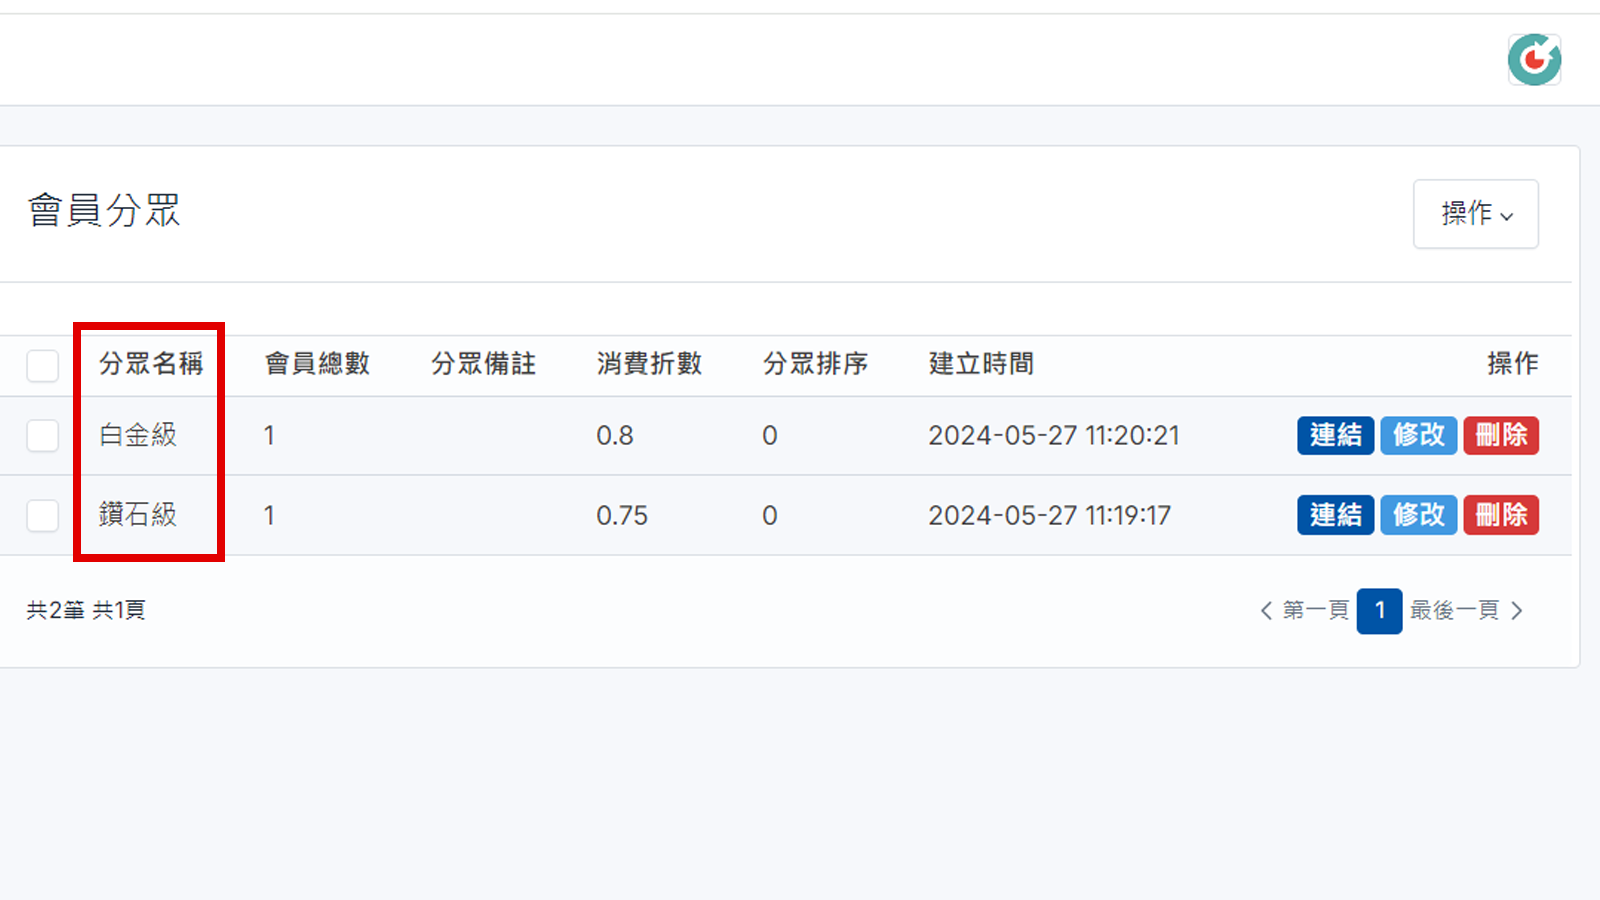Click 修改 button for 白金級
This screenshot has height=900, width=1600.
click(1419, 436)
